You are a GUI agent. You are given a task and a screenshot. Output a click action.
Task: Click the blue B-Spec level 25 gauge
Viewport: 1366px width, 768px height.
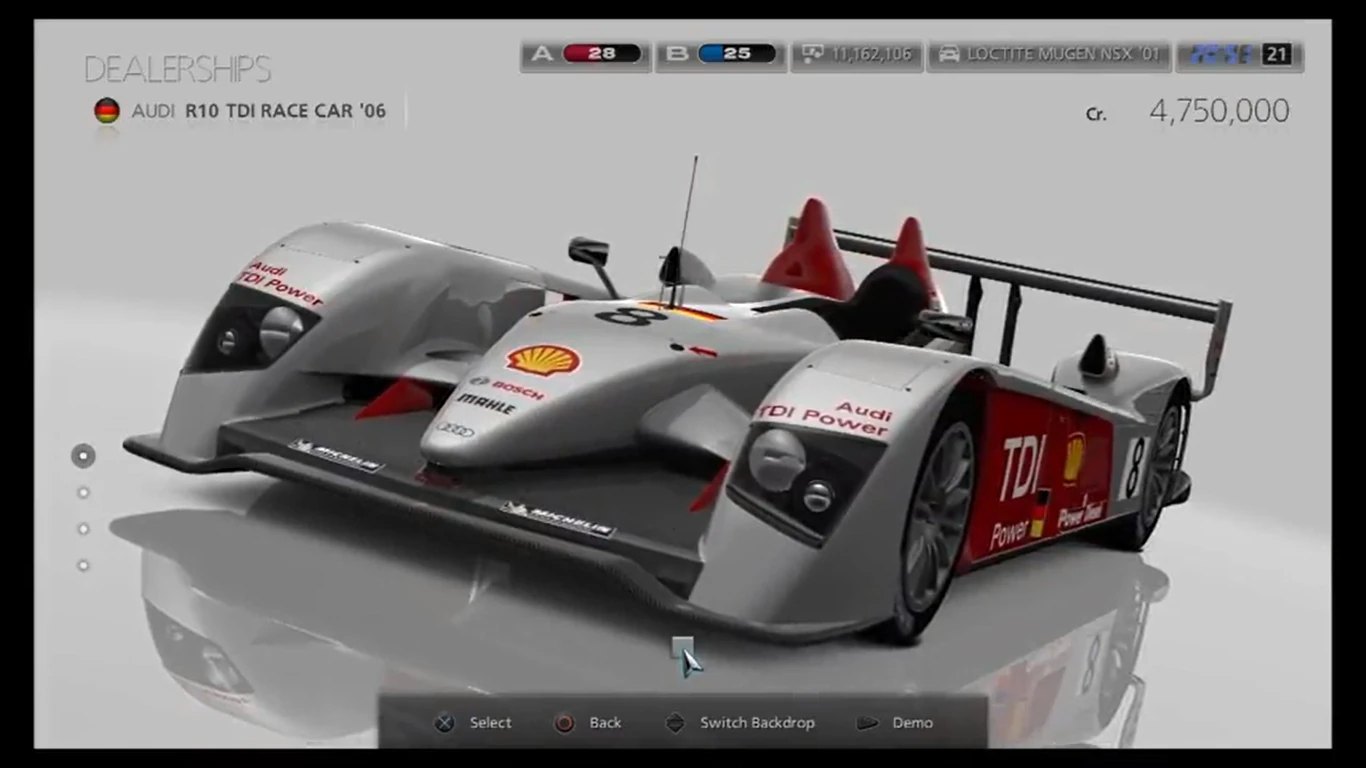(x=737, y=54)
